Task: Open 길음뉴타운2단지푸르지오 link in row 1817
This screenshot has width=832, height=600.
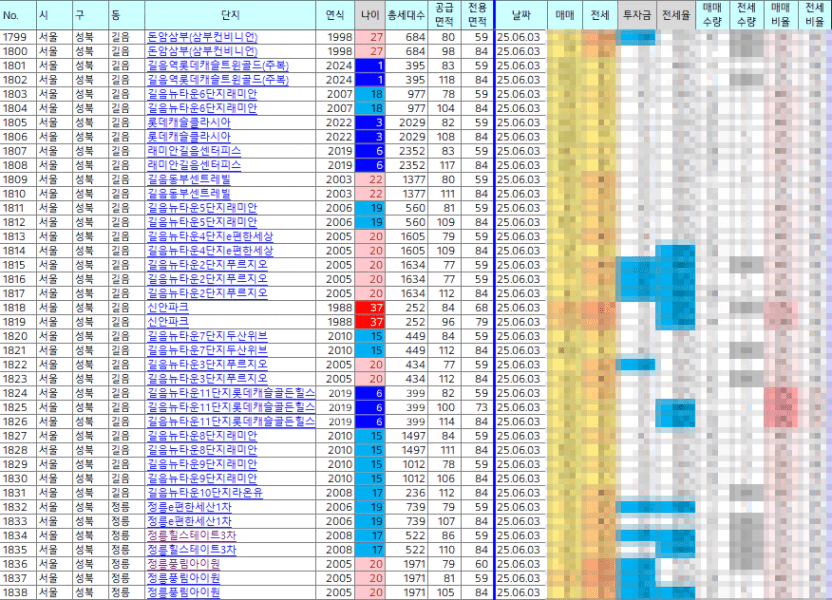Action: click(207, 293)
